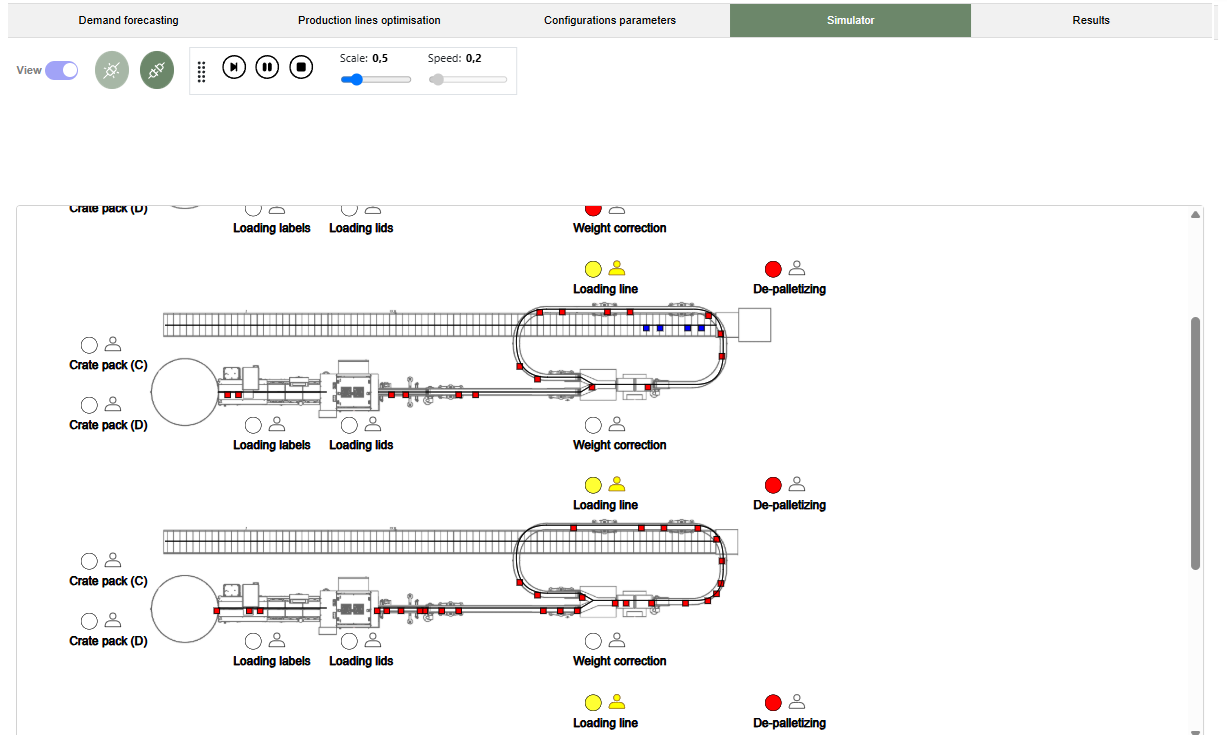Click the dark green connect plug icon
The height and width of the screenshot is (735, 1227).
click(x=157, y=70)
